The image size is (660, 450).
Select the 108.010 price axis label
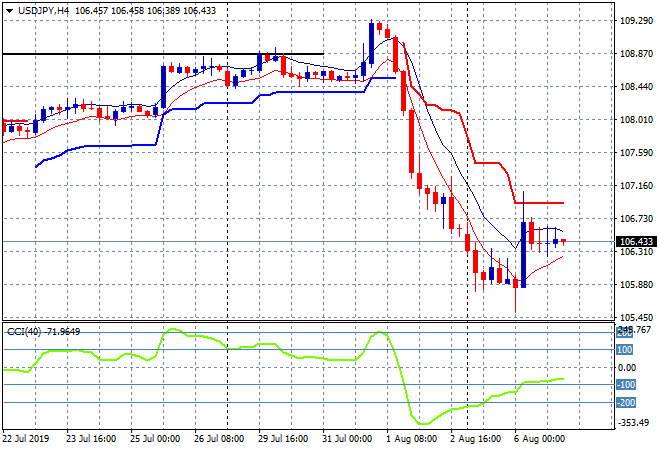(x=636, y=120)
